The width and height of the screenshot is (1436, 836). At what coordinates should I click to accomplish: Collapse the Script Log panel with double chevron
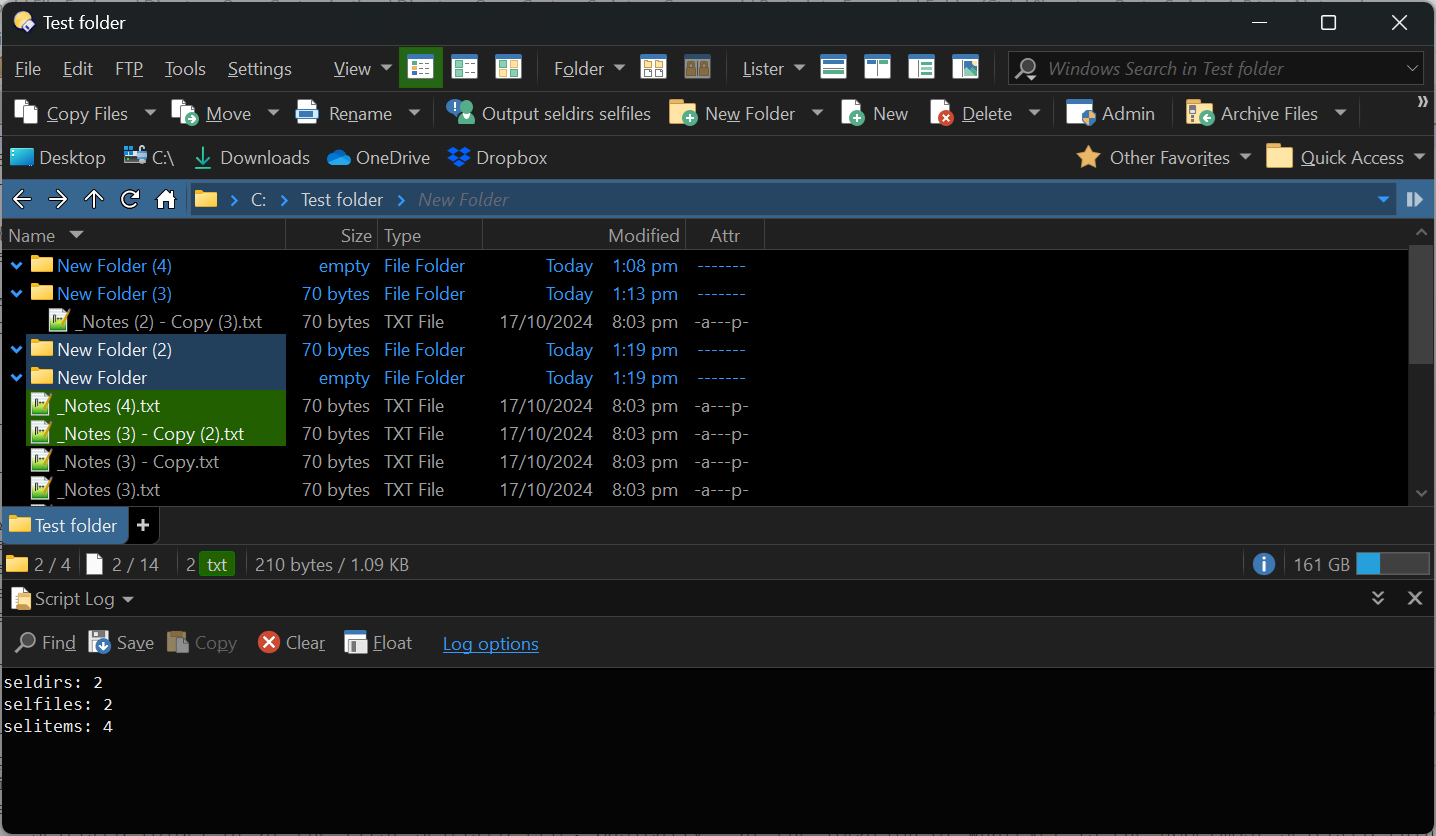1378,598
